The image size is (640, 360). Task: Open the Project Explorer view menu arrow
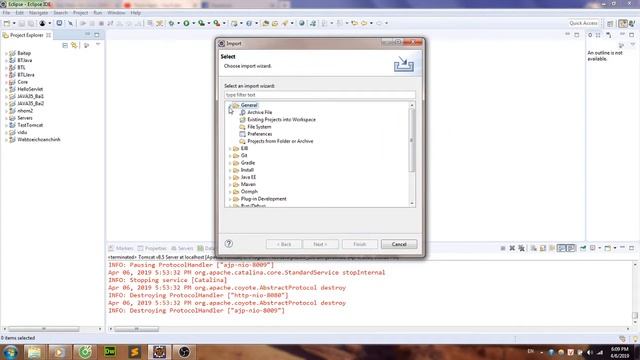[98, 45]
